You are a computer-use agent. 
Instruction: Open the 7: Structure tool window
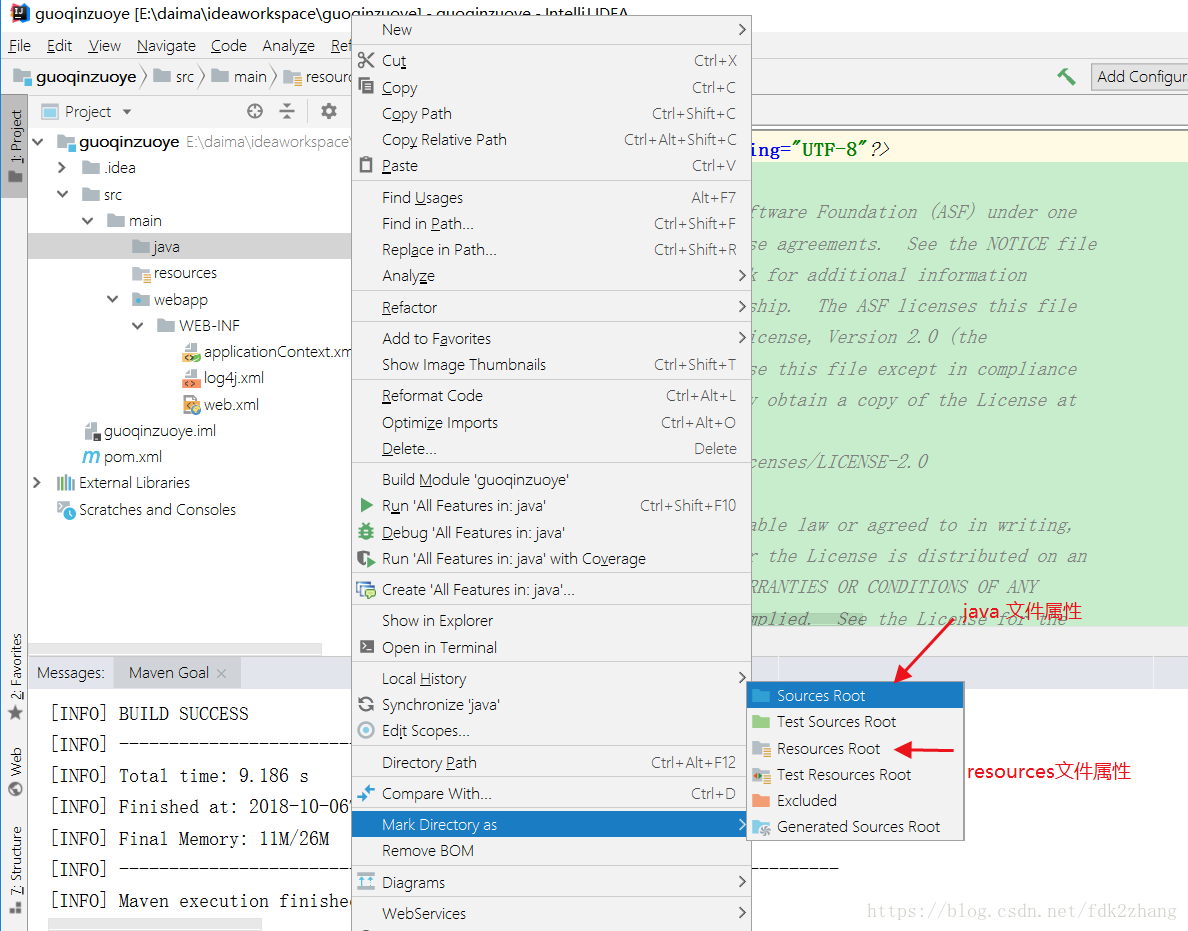point(15,869)
